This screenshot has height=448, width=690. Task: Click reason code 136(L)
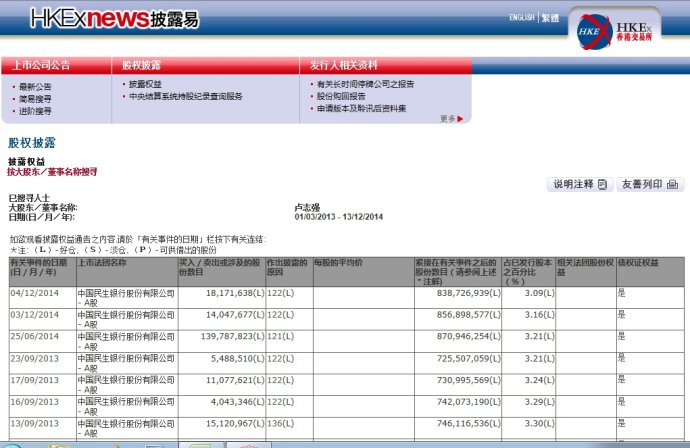click(x=280, y=423)
